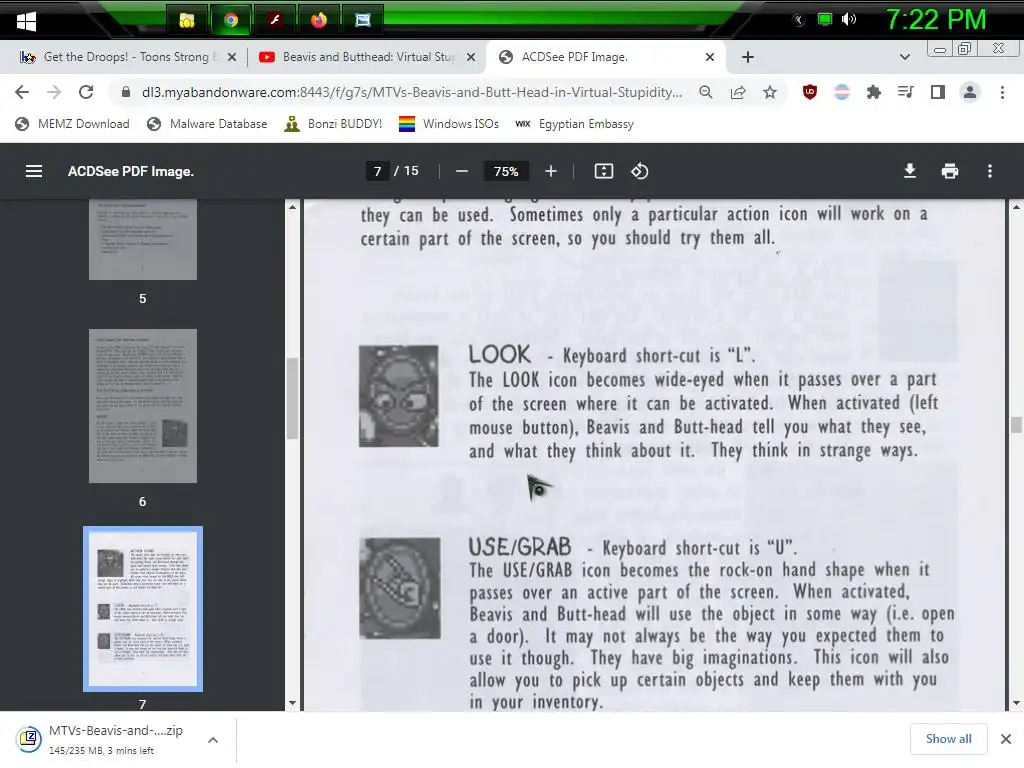Click the Show all downloads button
The height and width of the screenshot is (768, 1024).
(x=948, y=739)
